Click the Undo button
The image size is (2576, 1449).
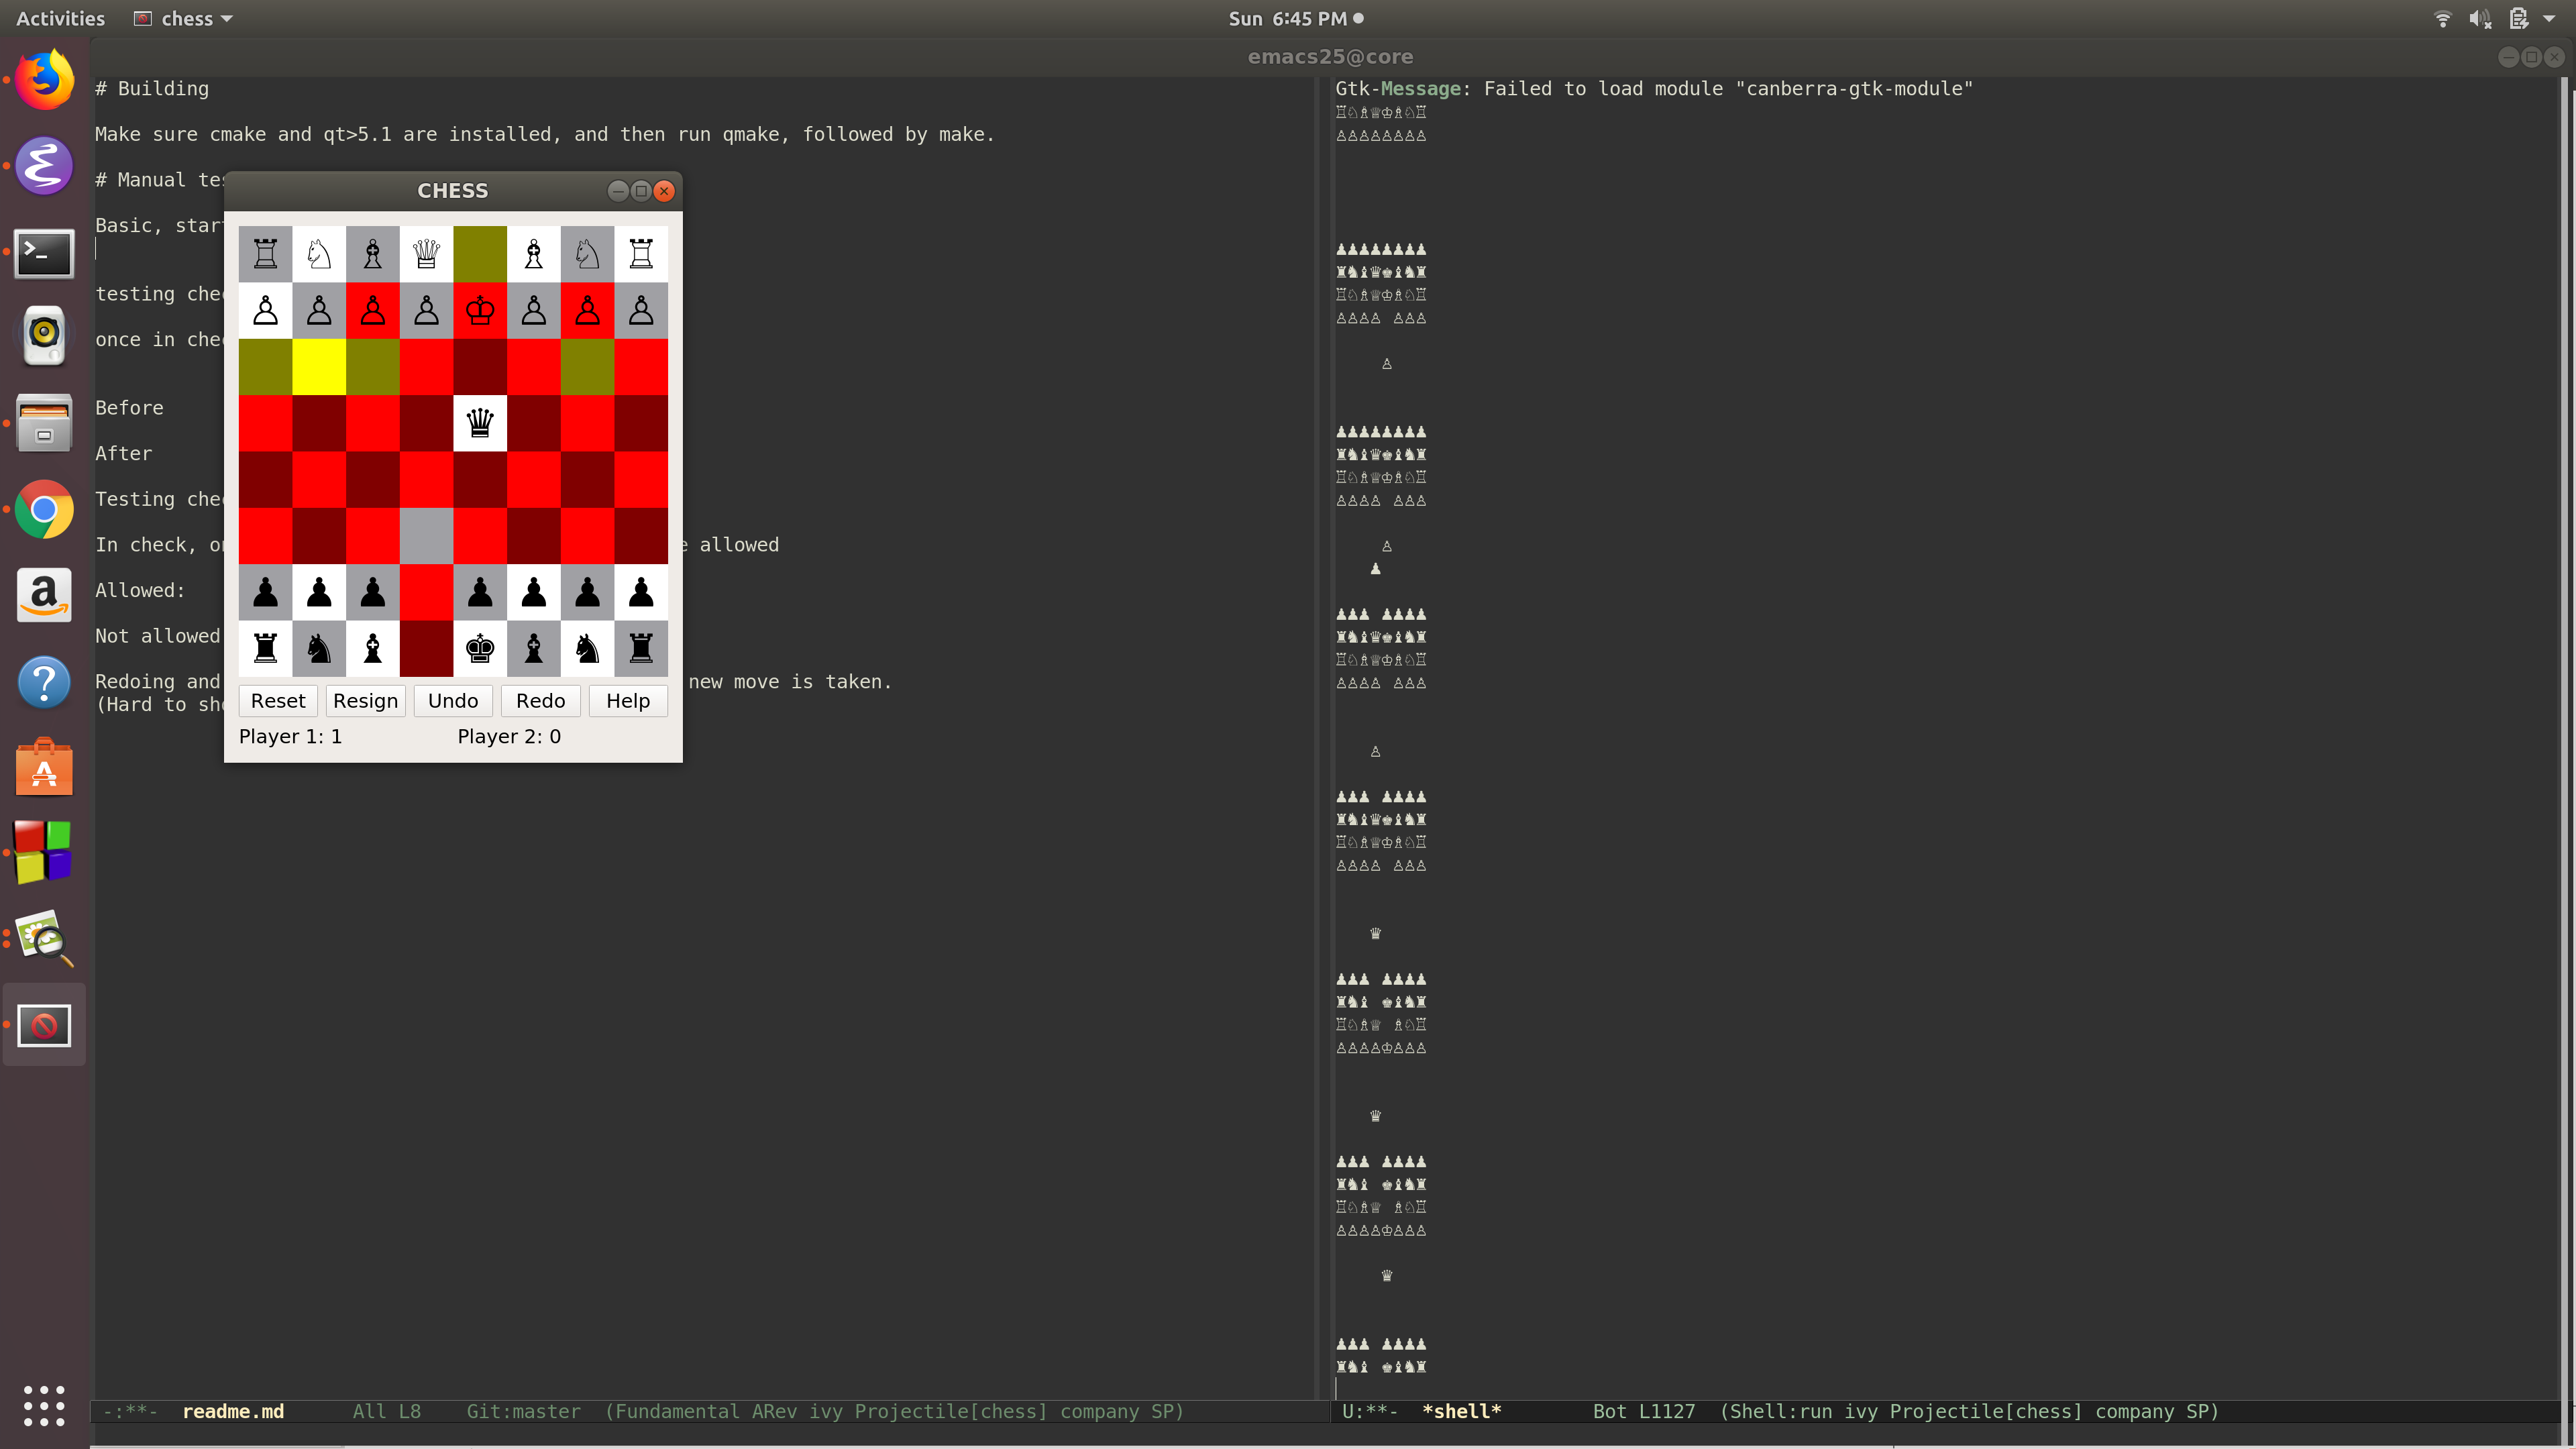[453, 700]
